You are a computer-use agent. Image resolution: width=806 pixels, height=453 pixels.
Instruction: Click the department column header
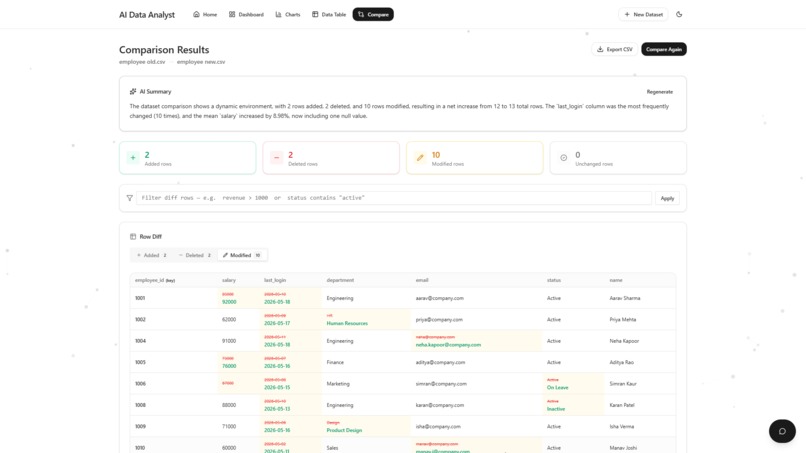[340, 280]
